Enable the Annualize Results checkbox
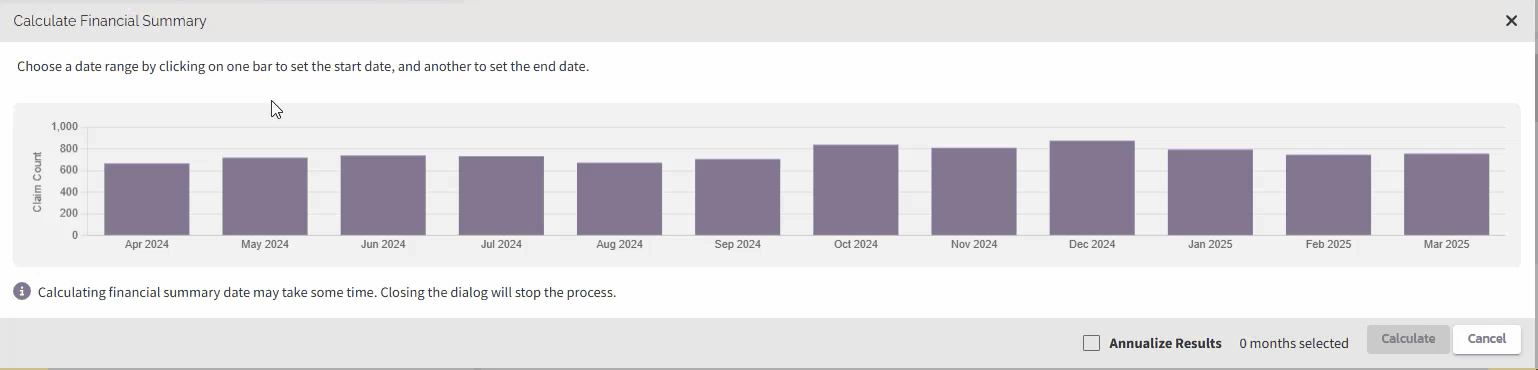1538x370 pixels. (1091, 343)
